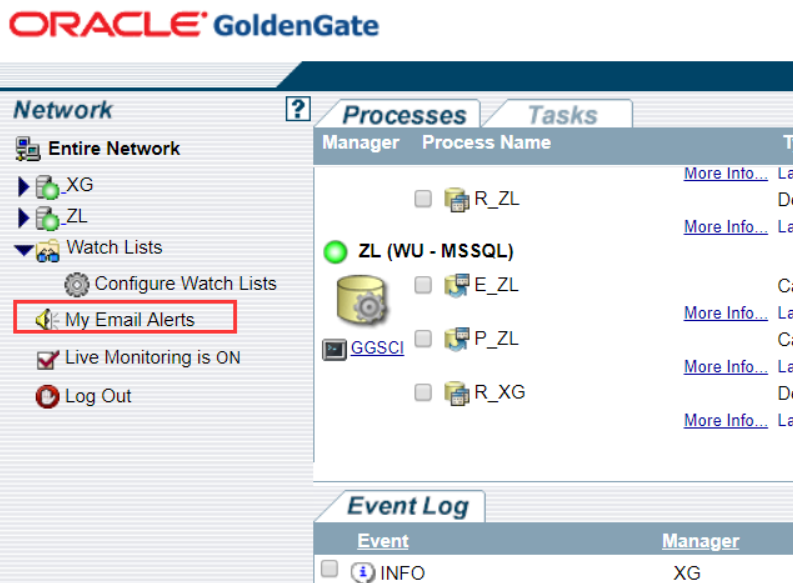The width and height of the screenshot is (793, 583).
Task: Toggle Live Monitoring is ON
Action: tap(153, 357)
